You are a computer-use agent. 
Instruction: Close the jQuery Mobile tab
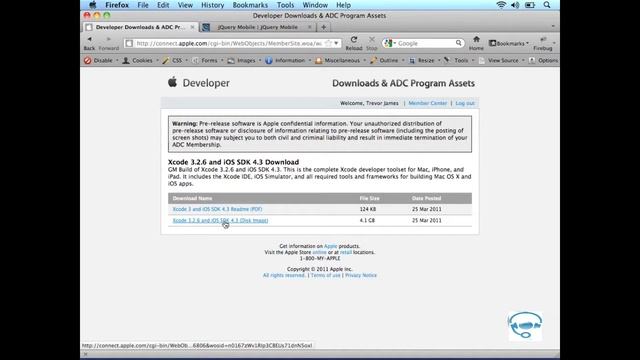(309, 27)
